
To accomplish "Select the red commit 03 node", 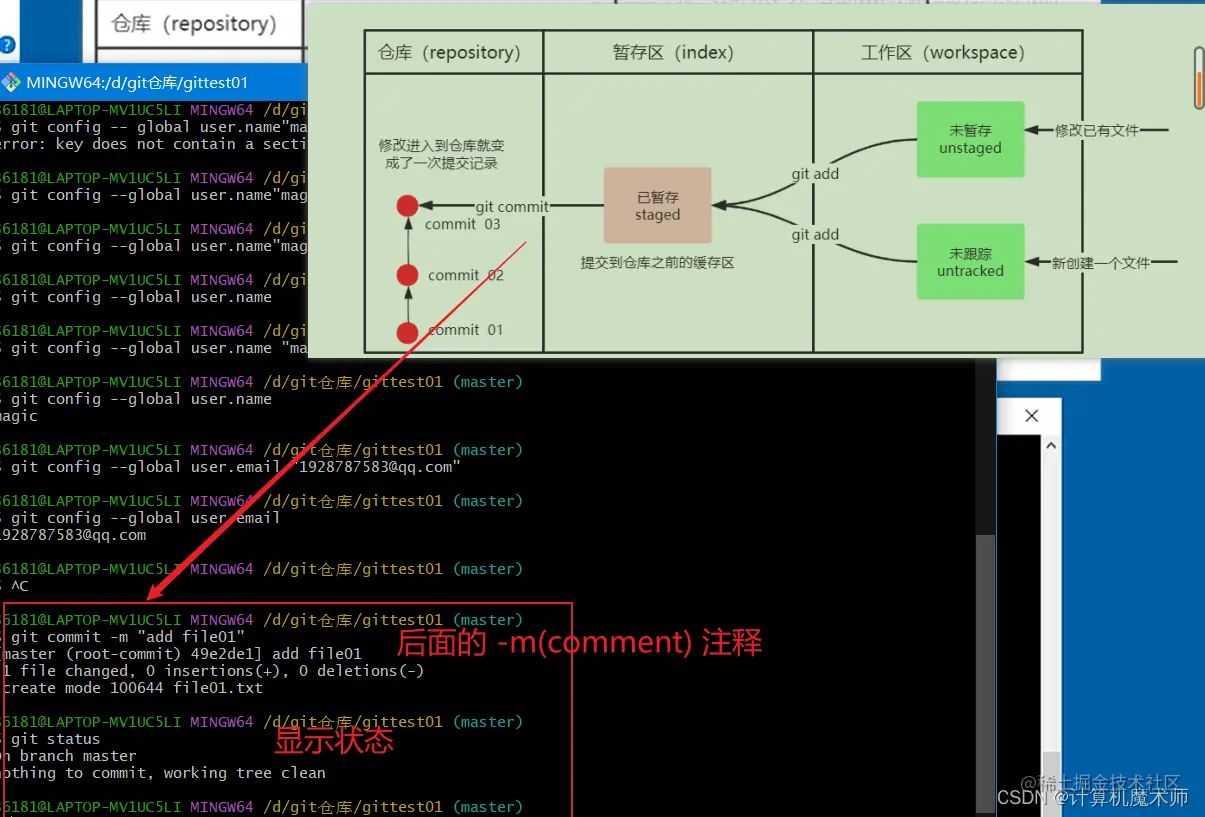I will [407, 205].
